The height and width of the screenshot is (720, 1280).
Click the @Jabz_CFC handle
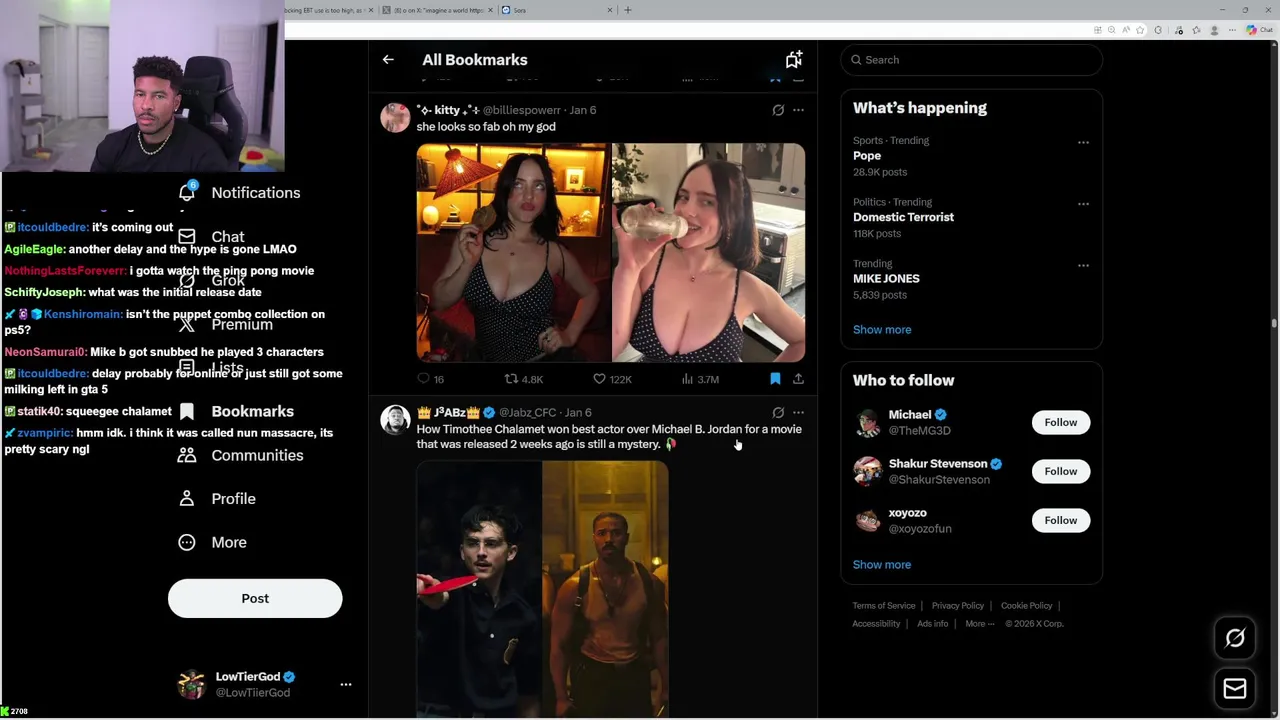(x=527, y=412)
